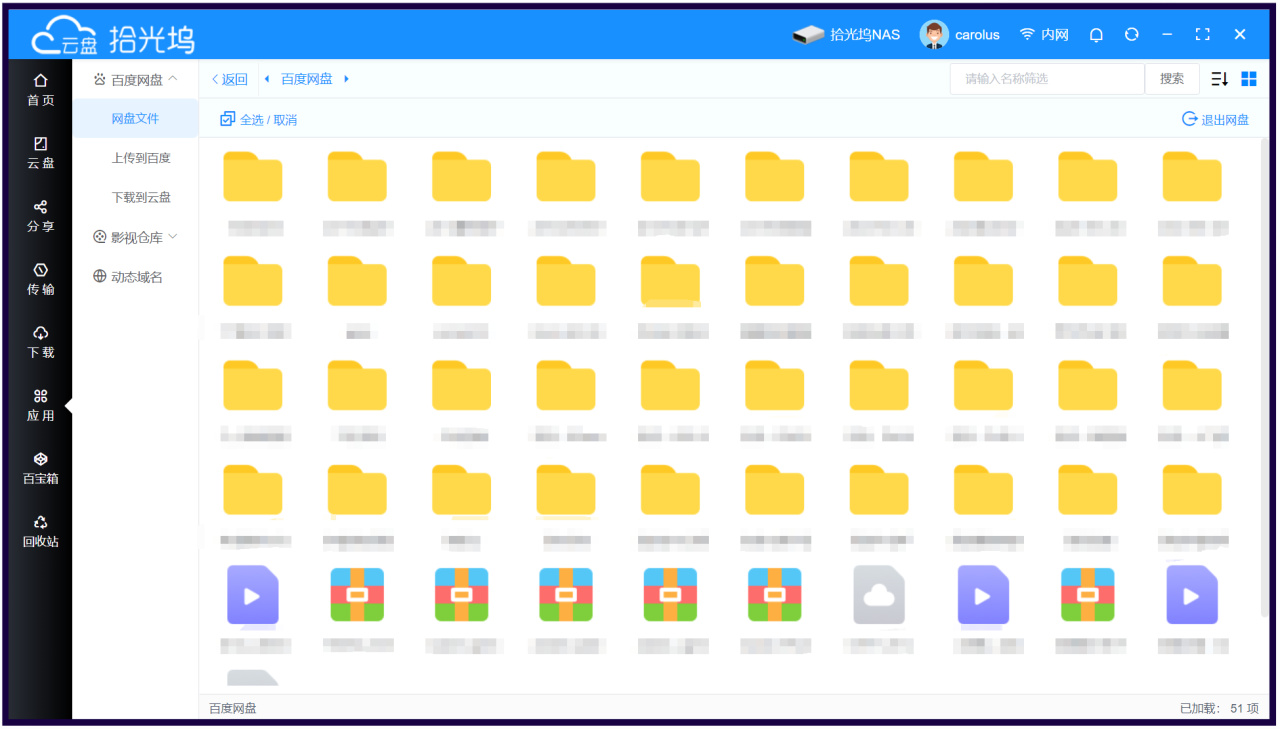Screen dimensions: 1280x729
Task: Open the 云盘 section
Action: [x=40, y=152]
